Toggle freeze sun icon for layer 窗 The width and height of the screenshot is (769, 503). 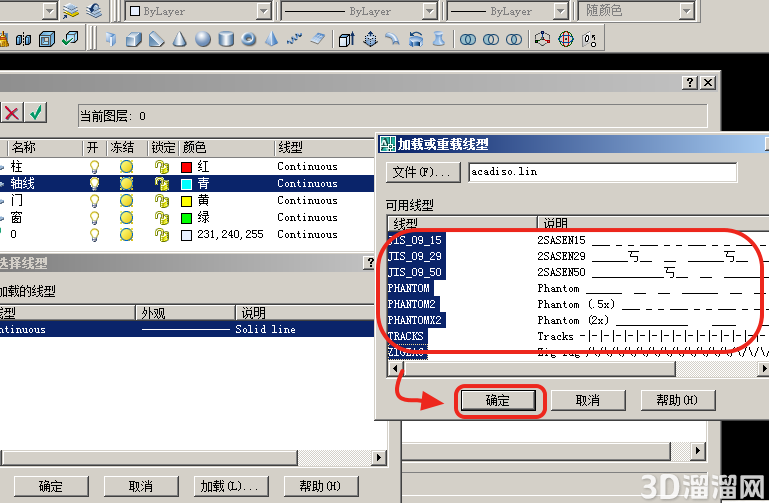point(127,218)
